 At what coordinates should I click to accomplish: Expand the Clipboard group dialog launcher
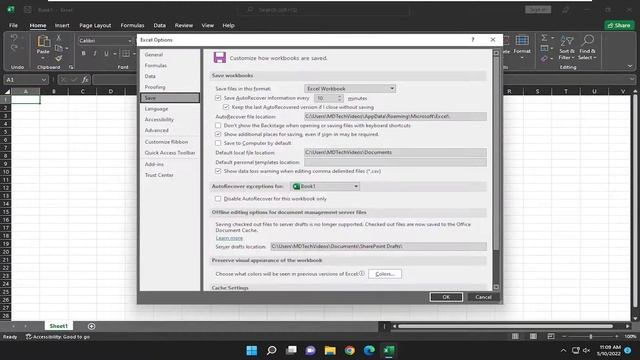tap(71, 67)
